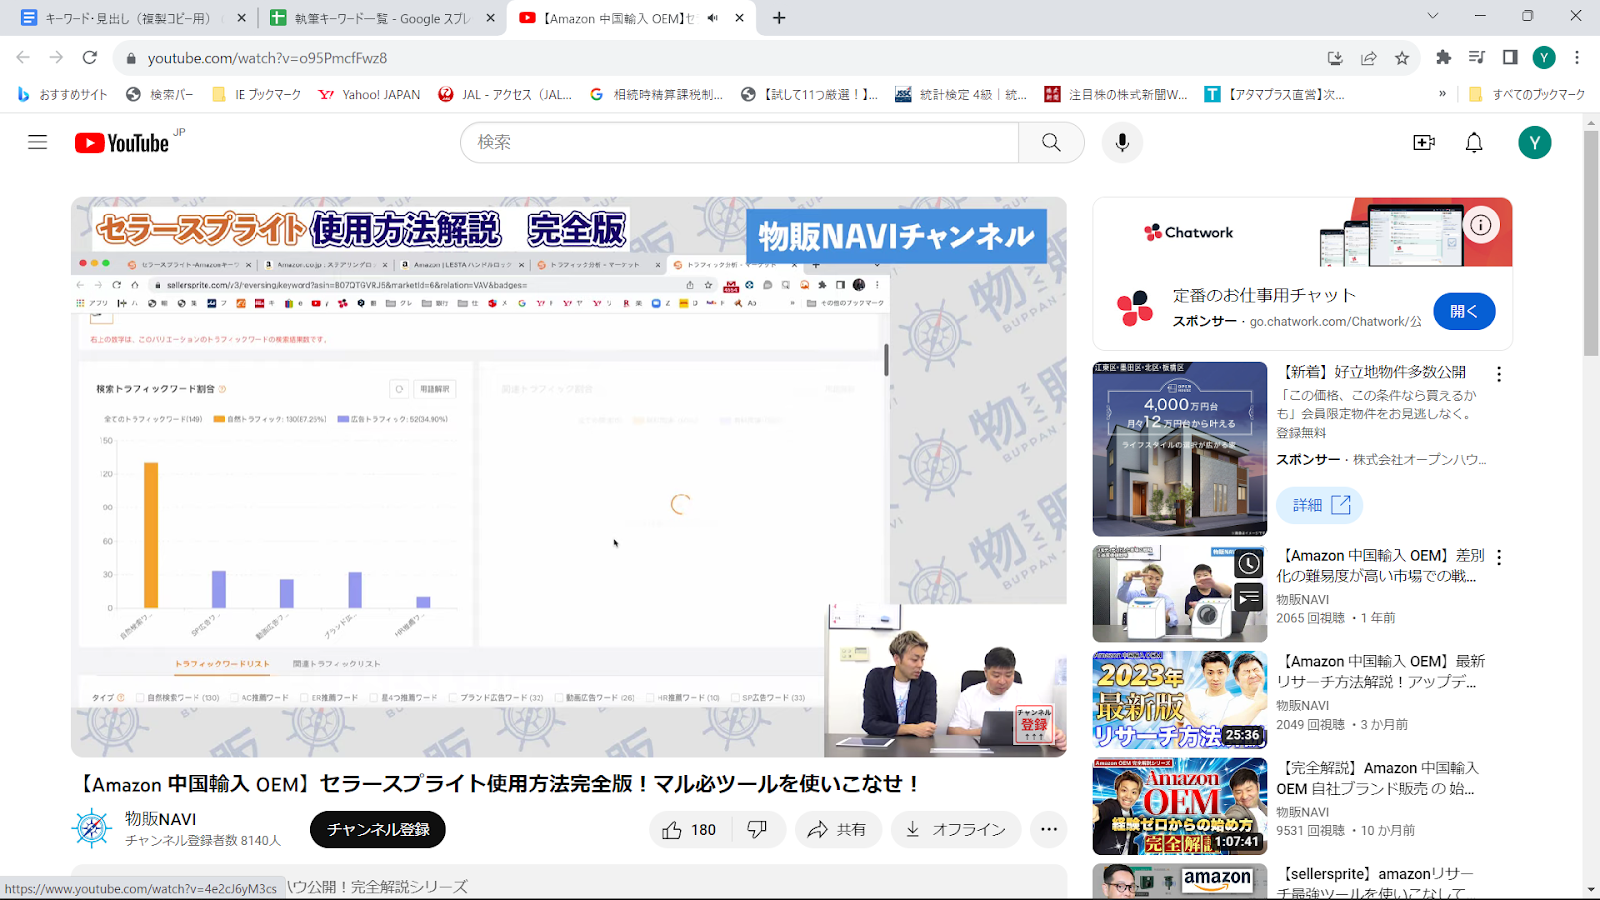Share this page from the address bar

pyautogui.click(x=1368, y=58)
